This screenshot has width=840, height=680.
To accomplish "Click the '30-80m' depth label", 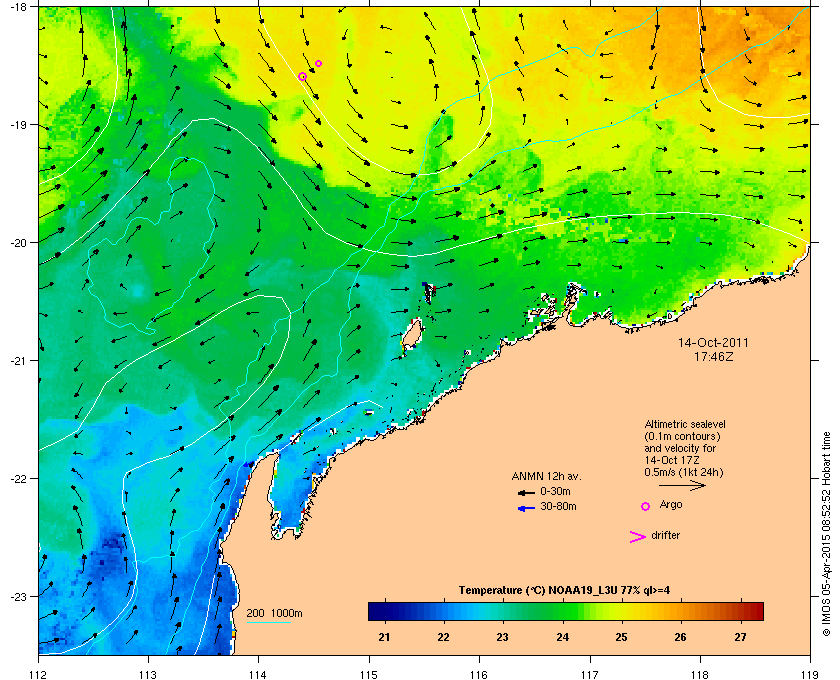I will tap(558, 506).
